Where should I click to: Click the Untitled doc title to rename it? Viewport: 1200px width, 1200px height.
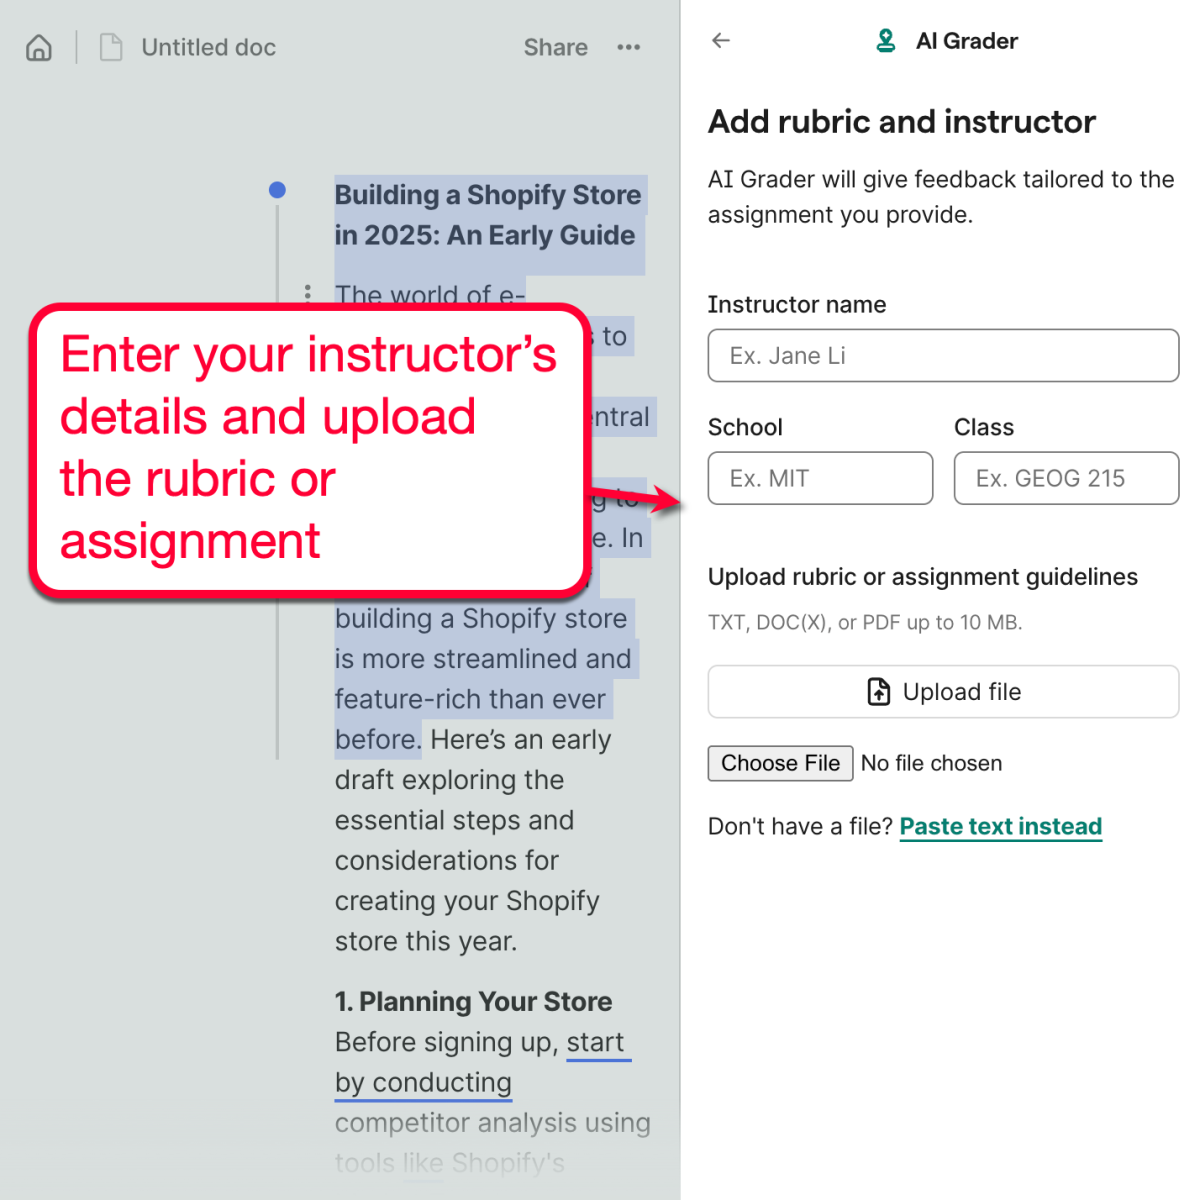coord(208,46)
